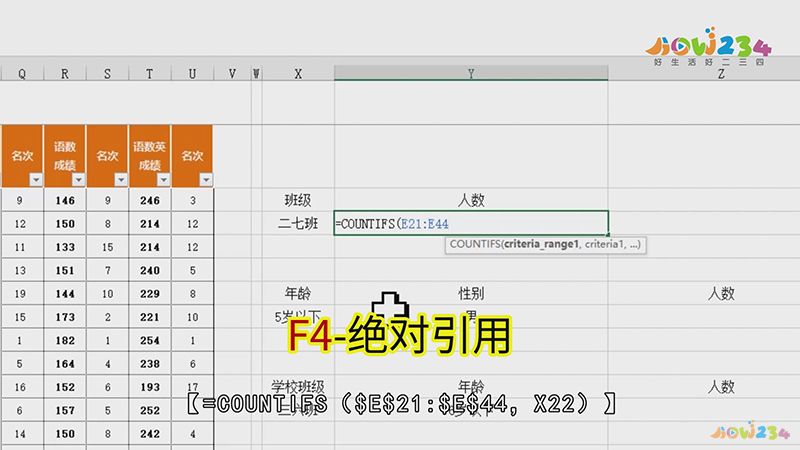This screenshot has height=450, width=800.
Task: Select cell with value 246
Action: tap(149, 201)
